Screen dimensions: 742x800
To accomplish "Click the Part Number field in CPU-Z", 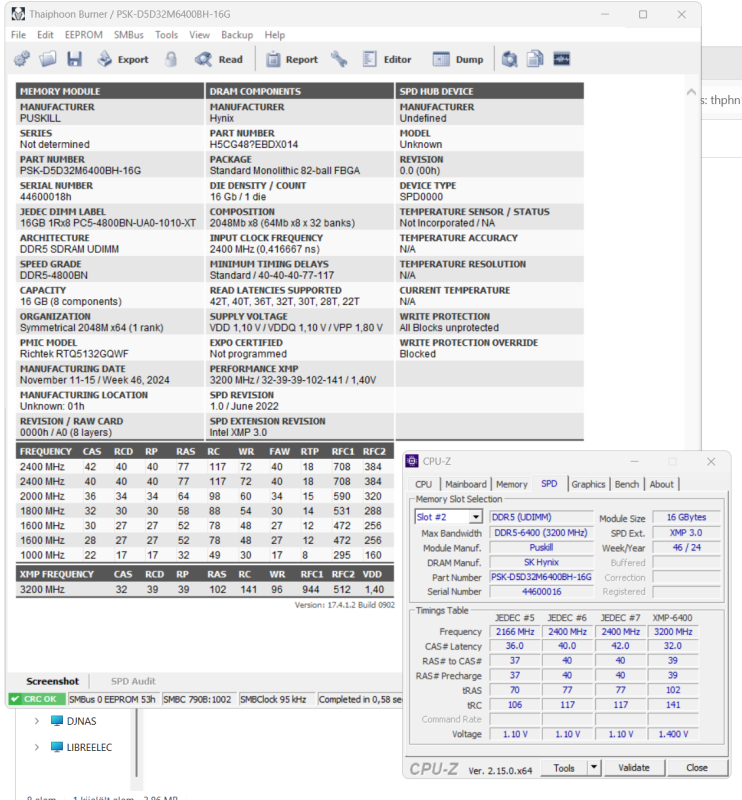I will pos(541,577).
